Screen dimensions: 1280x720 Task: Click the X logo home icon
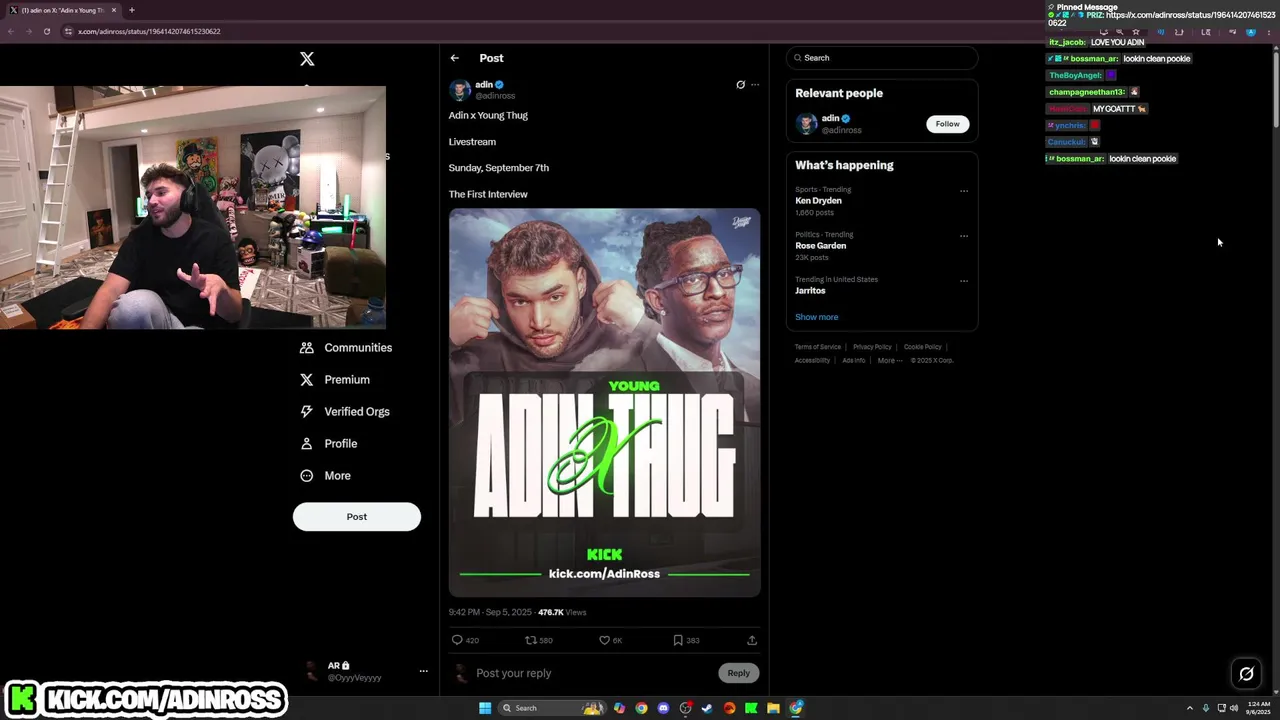coord(307,59)
